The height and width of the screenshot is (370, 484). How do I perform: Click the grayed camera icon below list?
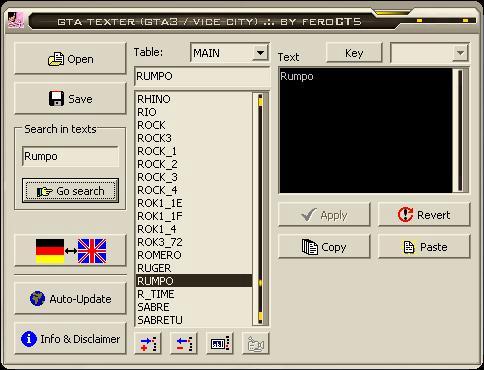pyautogui.click(x=256, y=343)
